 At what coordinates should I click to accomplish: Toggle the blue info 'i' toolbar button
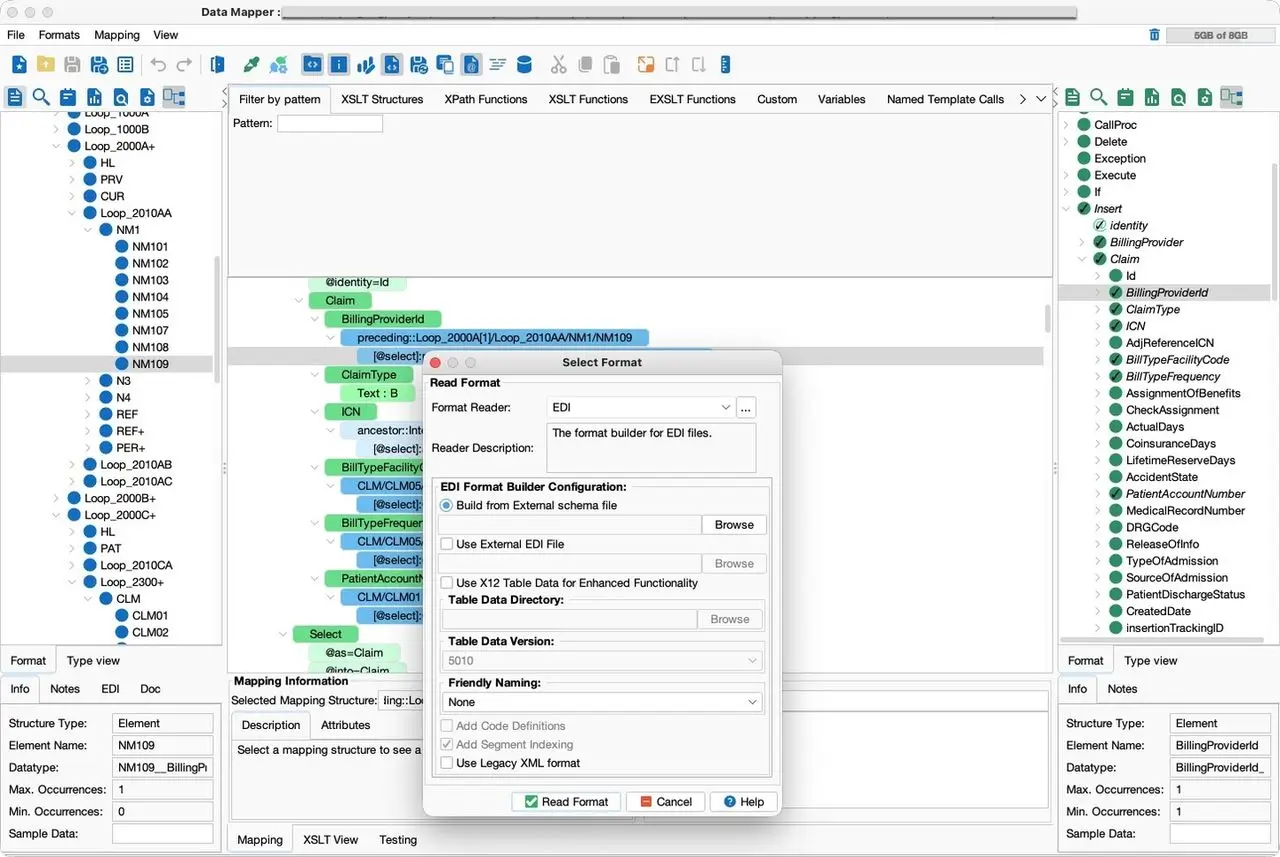pyautogui.click(x=339, y=65)
